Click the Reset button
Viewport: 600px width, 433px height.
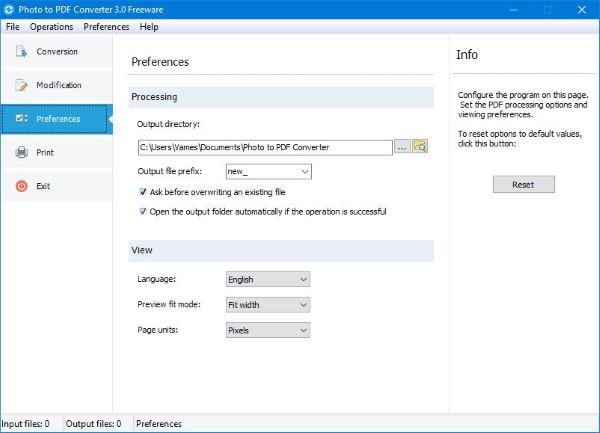click(x=523, y=184)
